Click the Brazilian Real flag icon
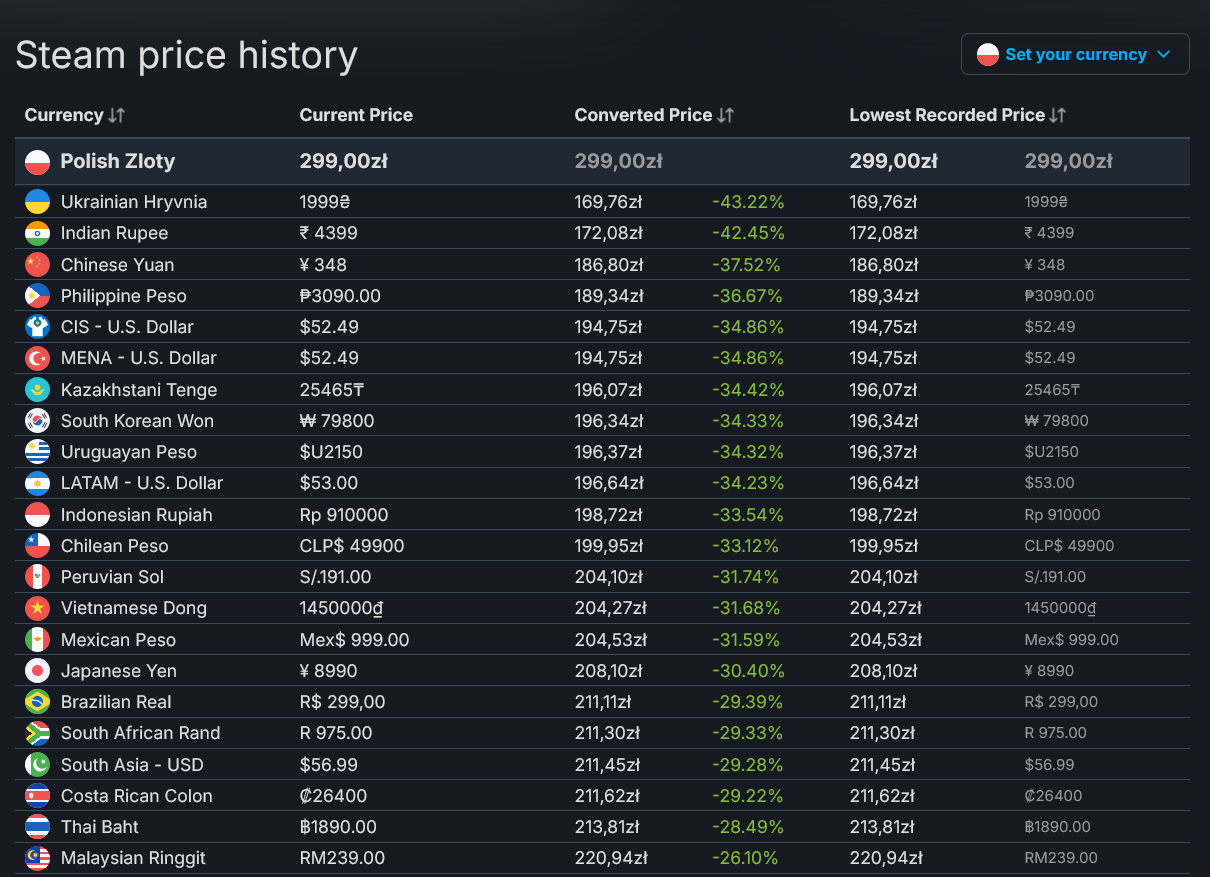Viewport: 1210px width, 877px height. [37, 702]
